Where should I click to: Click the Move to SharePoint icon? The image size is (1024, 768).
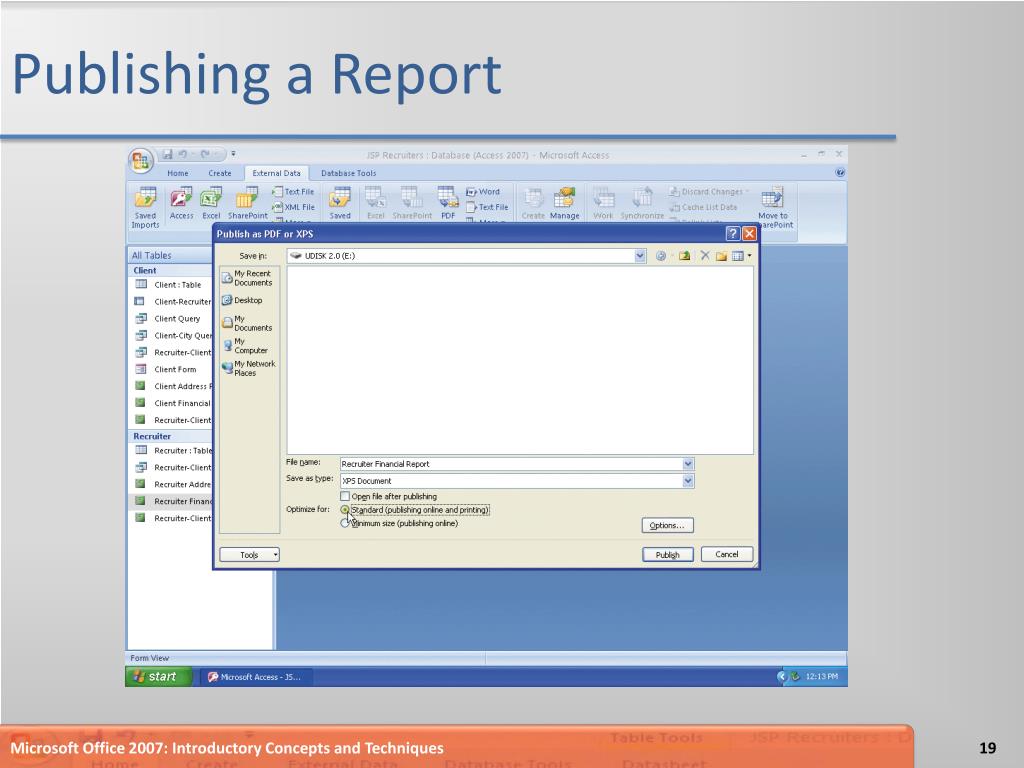(773, 208)
